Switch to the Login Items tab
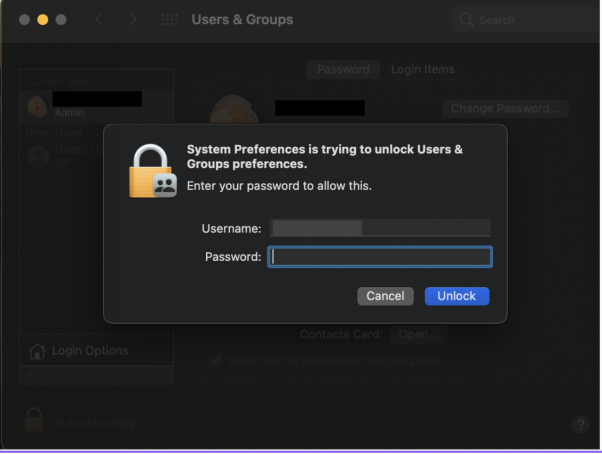The image size is (602, 454). click(422, 70)
